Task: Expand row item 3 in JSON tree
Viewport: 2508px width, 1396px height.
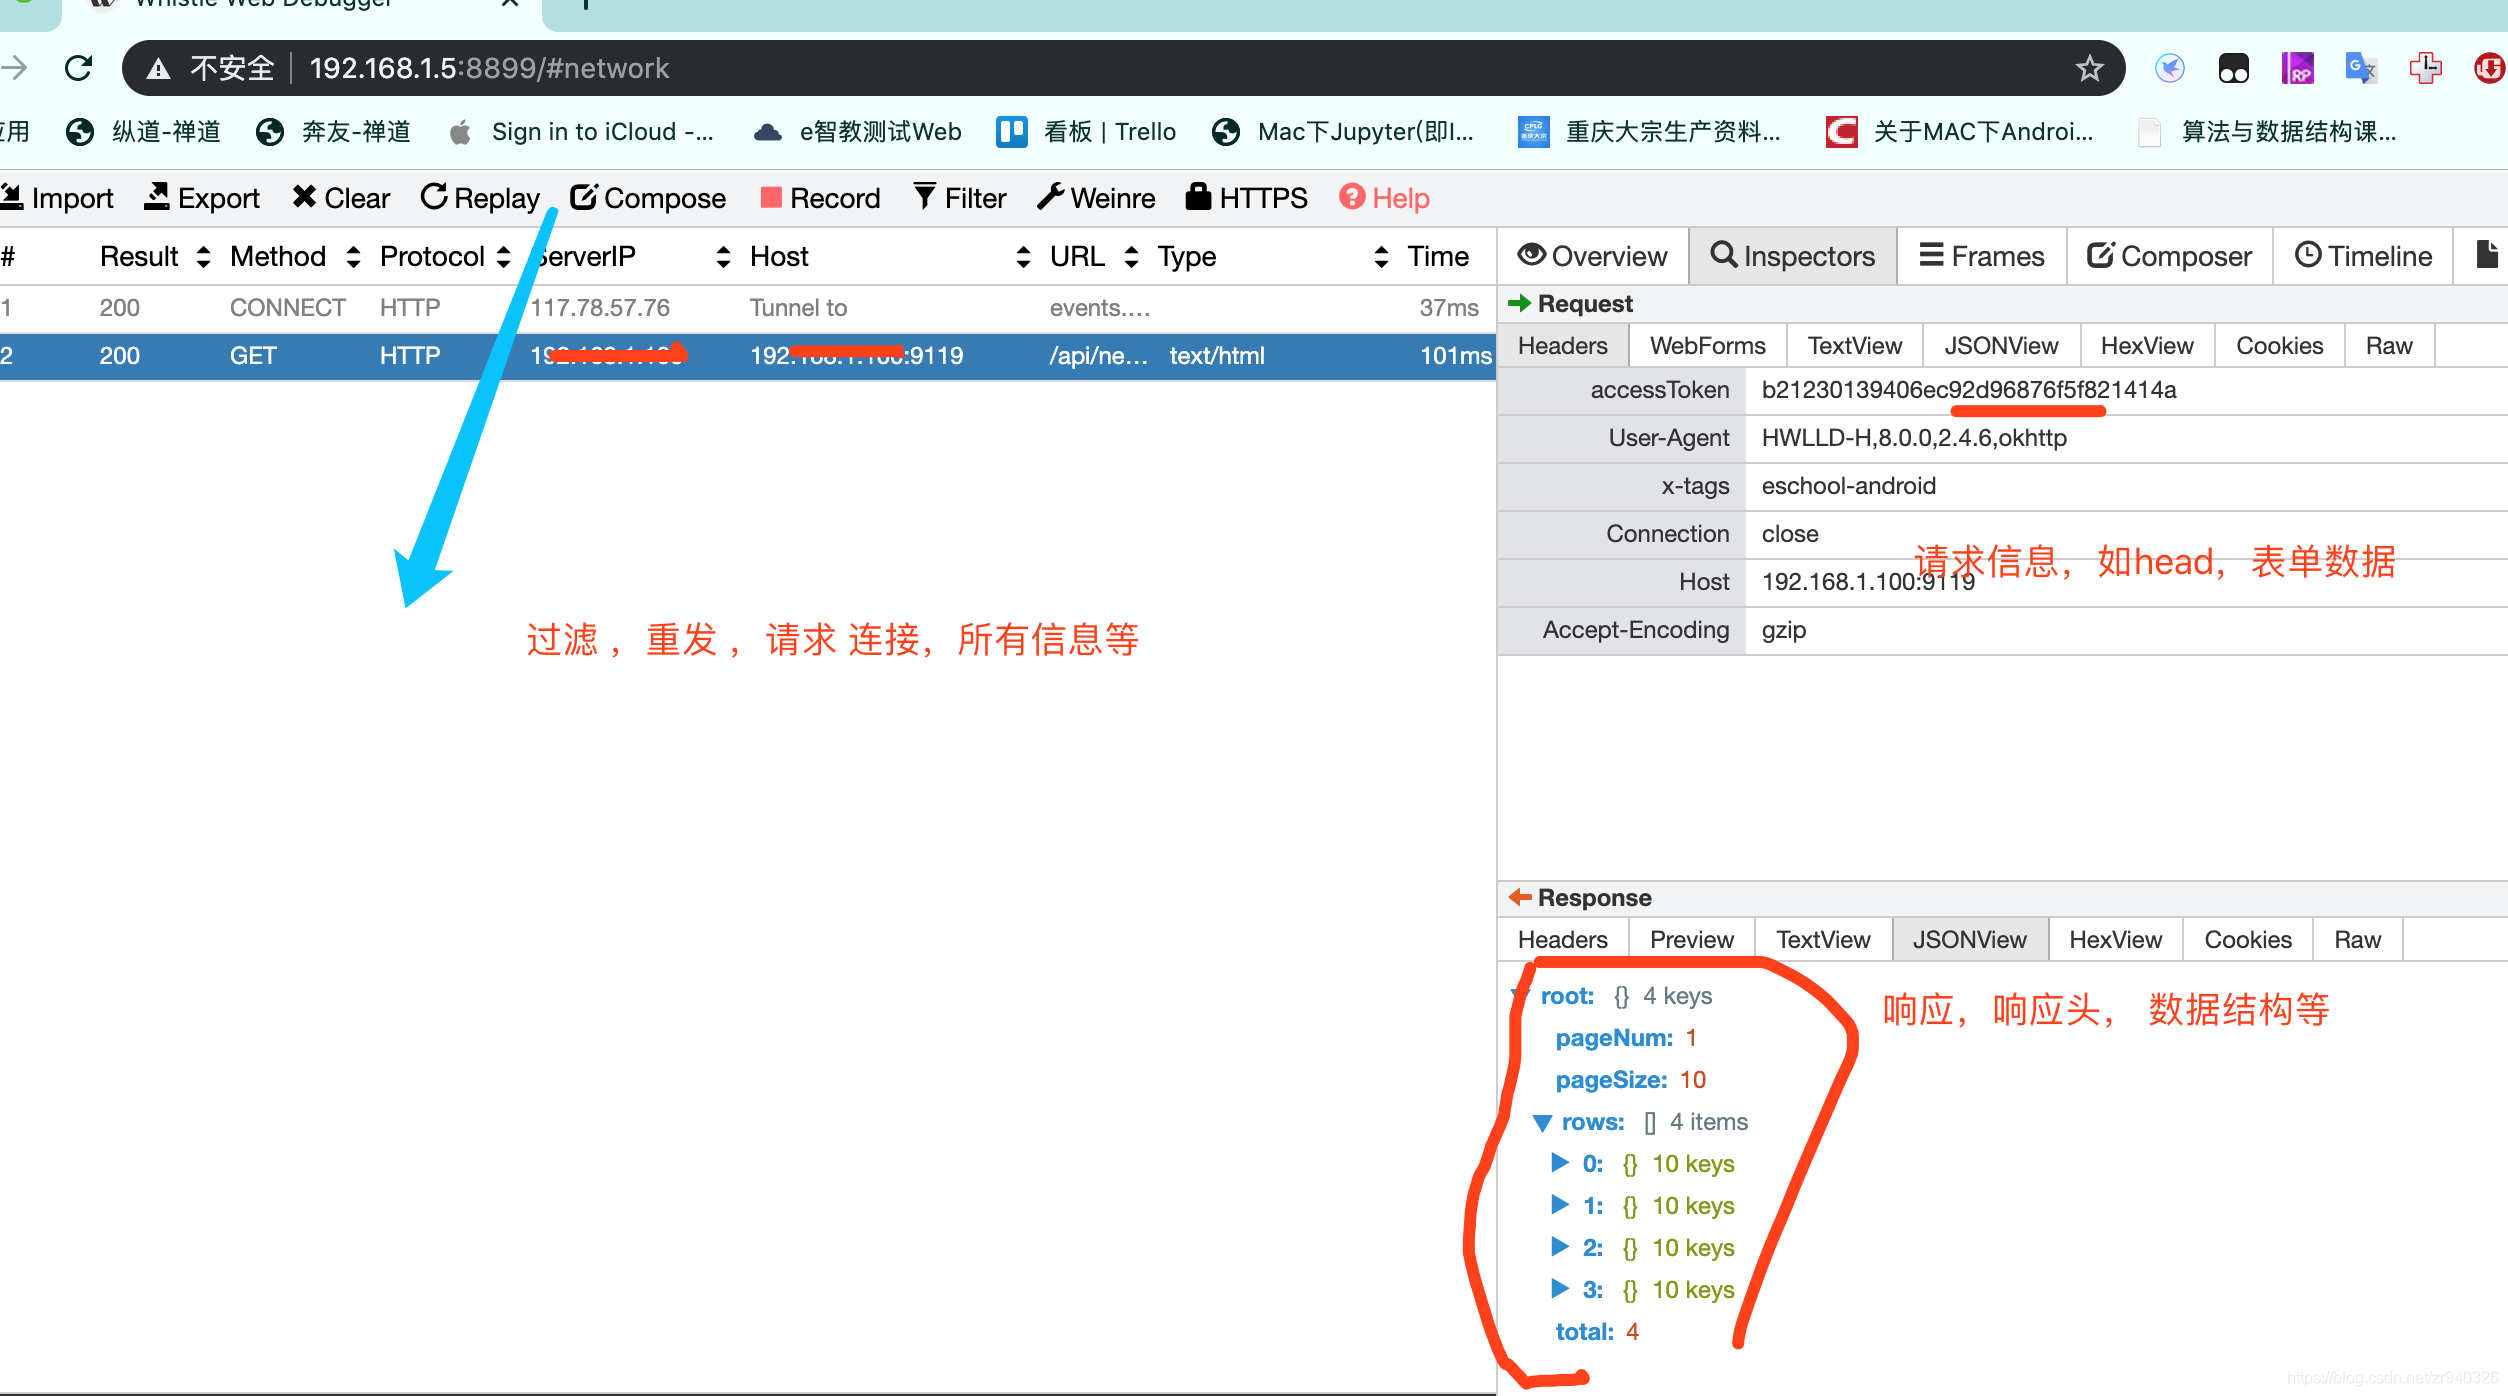Action: point(1559,1289)
